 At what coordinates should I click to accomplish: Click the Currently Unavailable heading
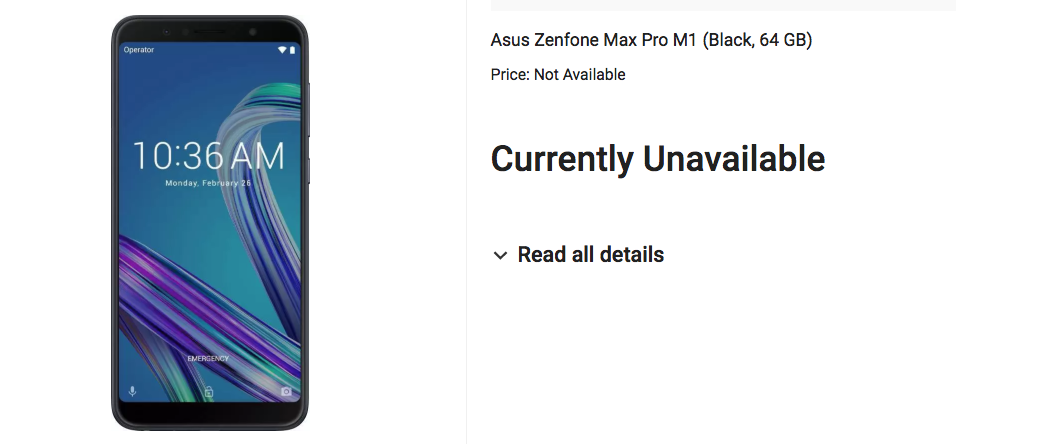pos(657,159)
